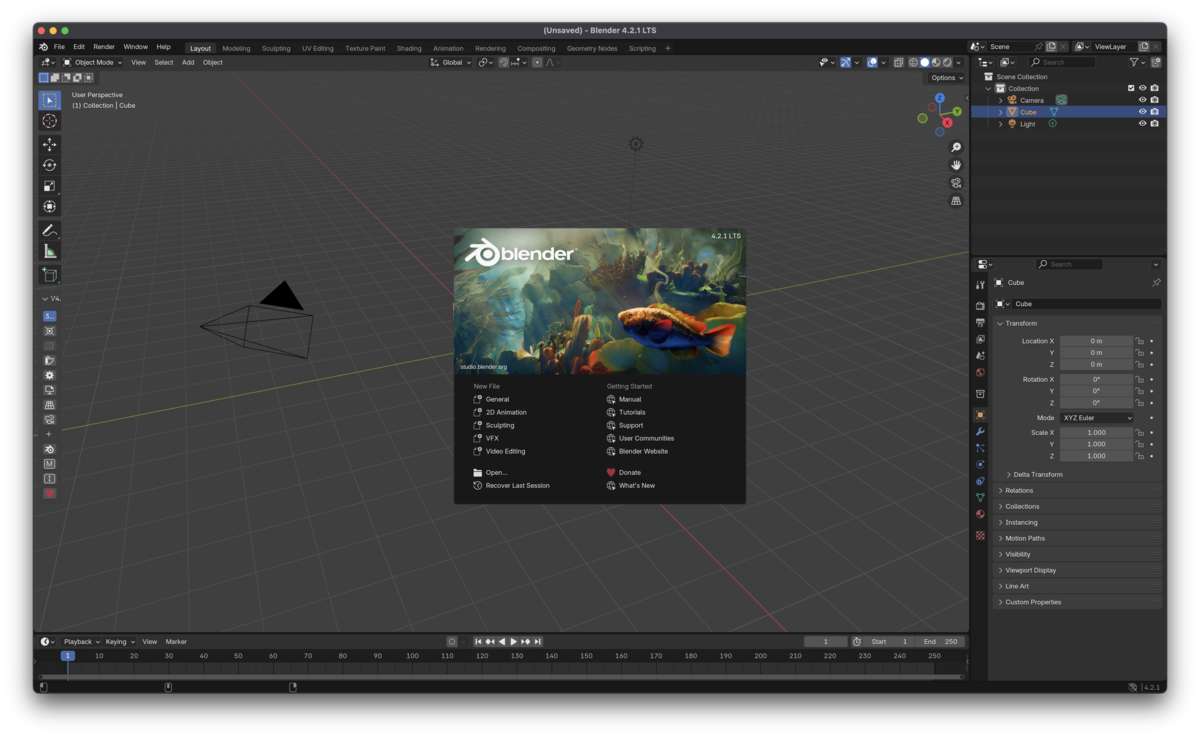The width and height of the screenshot is (1200, 737).
Task: Open the viewport Options dropdown
Action: pos(946,78)
